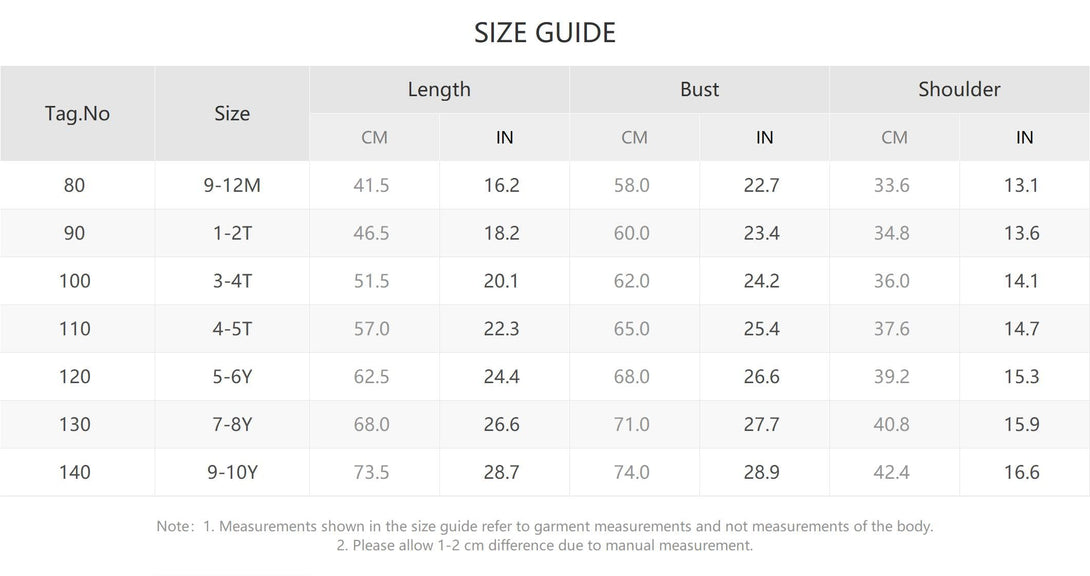Viewport: 1090px width, 576px height.
Task: Select the 9-10Y size cell
Action: [x=232, y=472]
